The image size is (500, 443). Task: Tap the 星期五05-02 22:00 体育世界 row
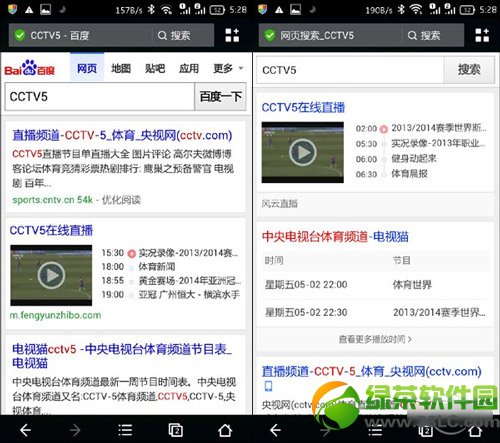[375, 285]
